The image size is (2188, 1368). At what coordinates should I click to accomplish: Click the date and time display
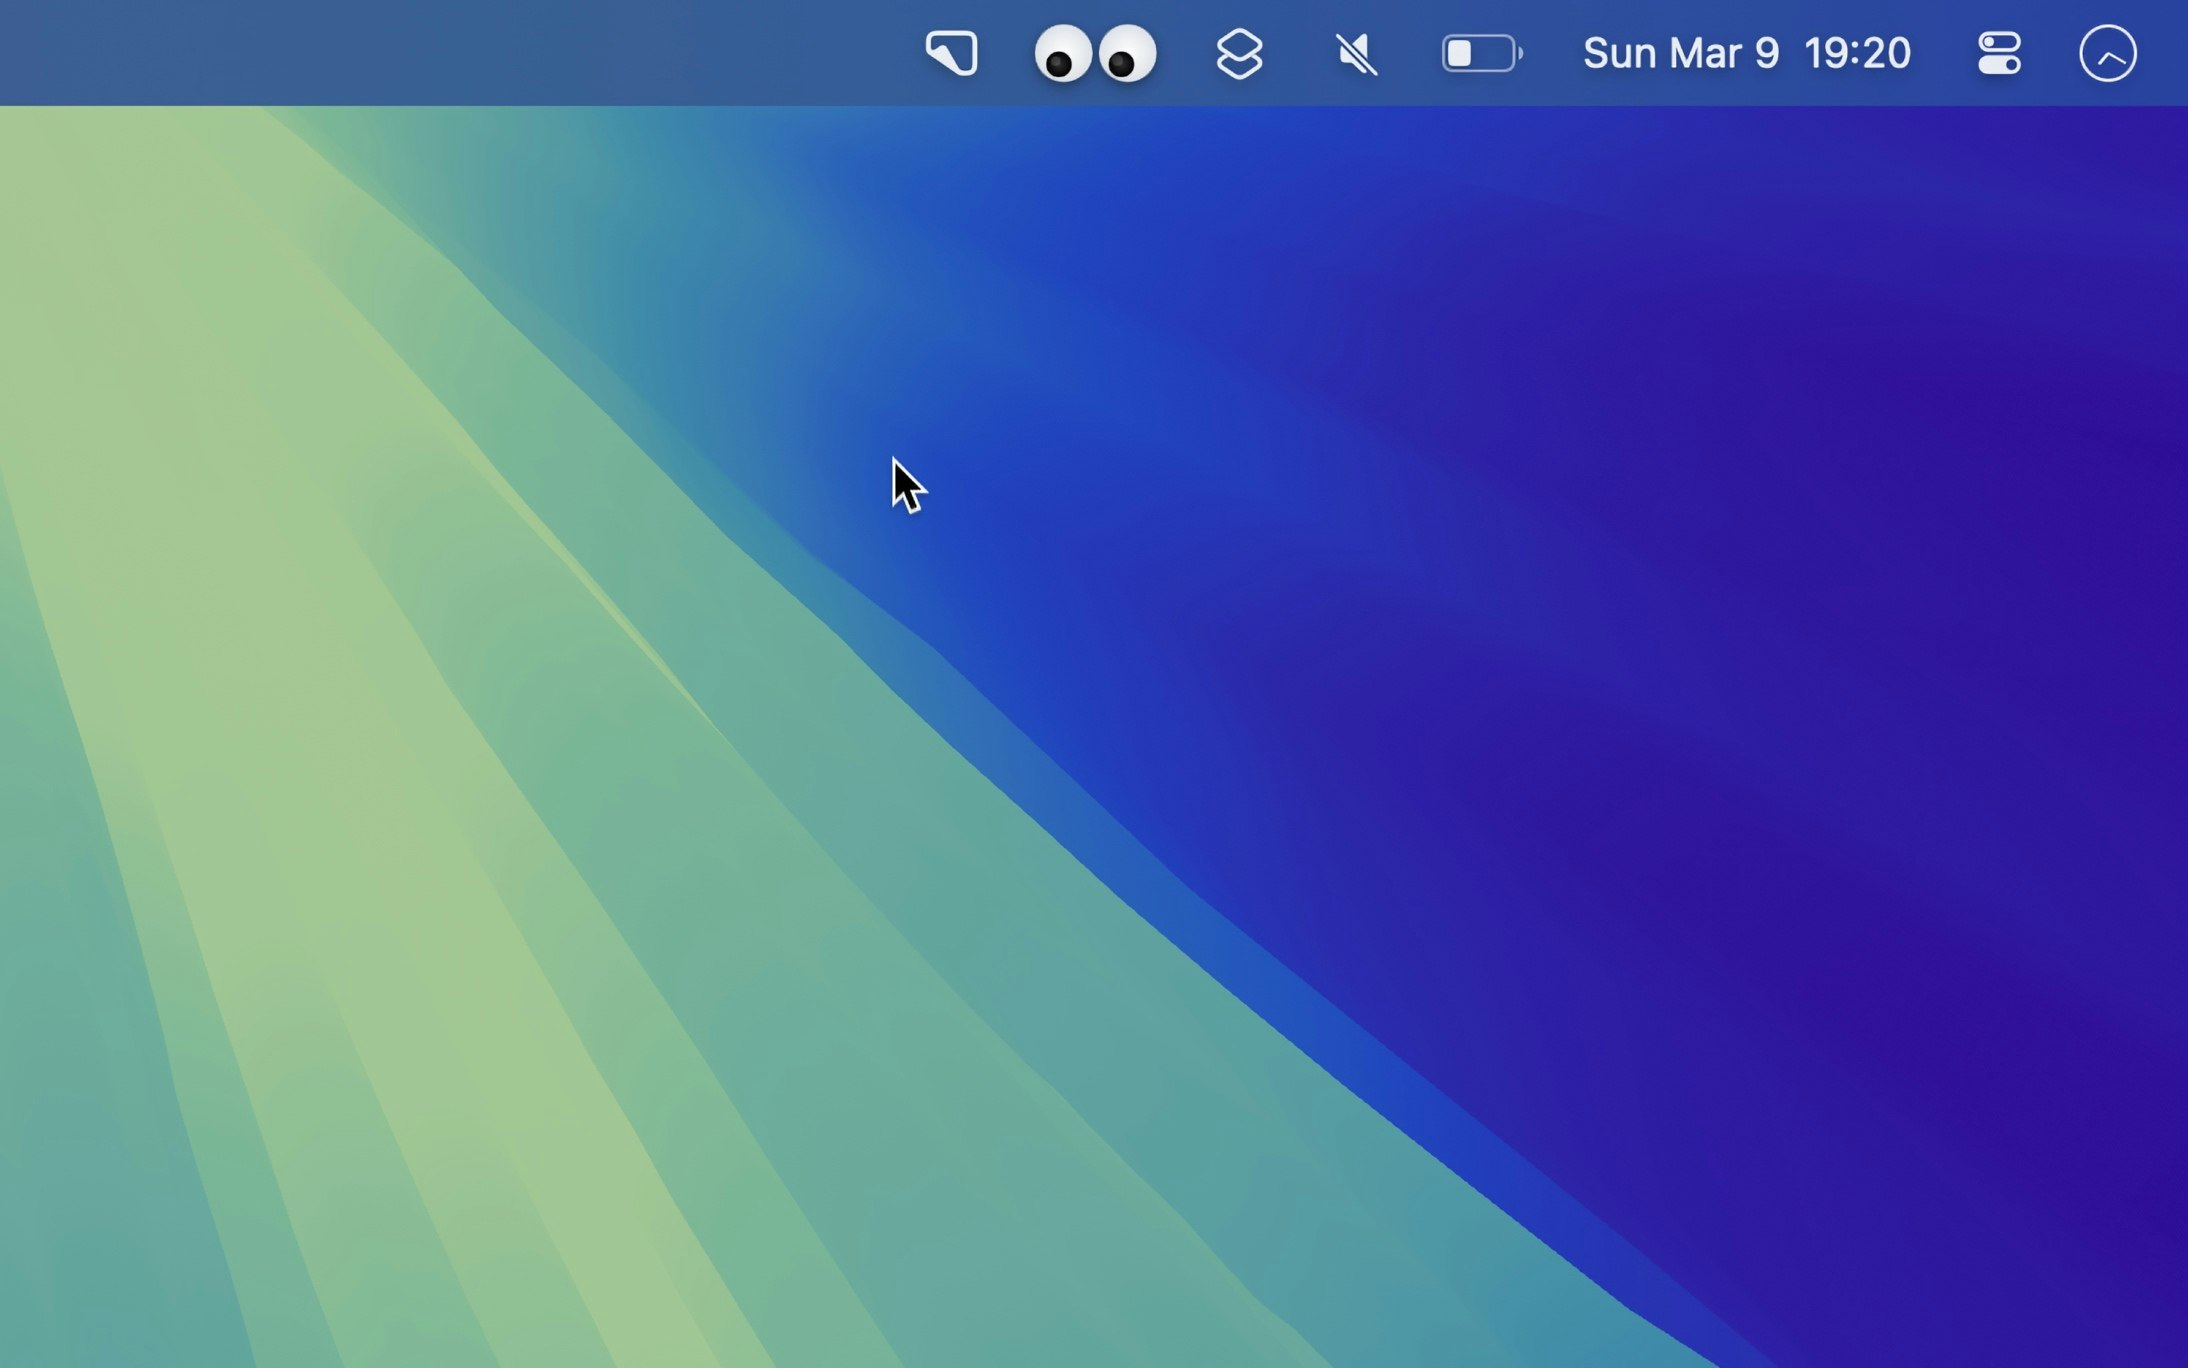[x=1746, y=53]
